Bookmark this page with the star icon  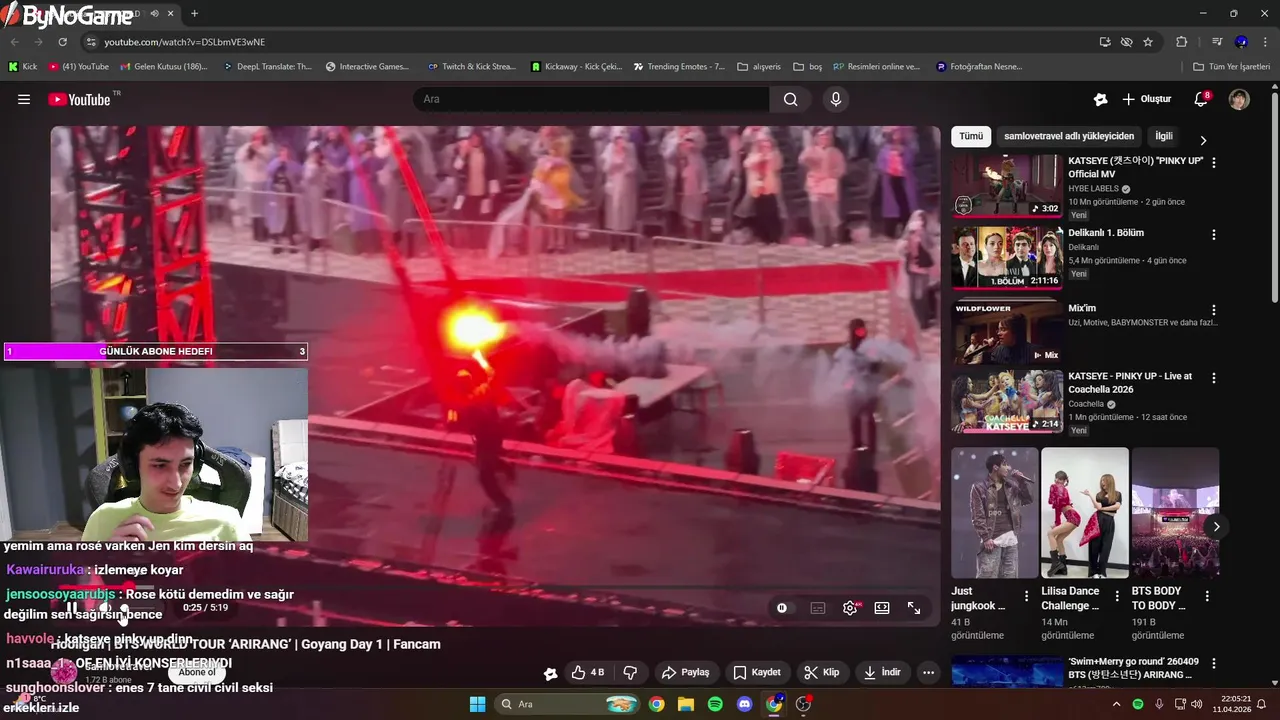[x=1148, y=42]
